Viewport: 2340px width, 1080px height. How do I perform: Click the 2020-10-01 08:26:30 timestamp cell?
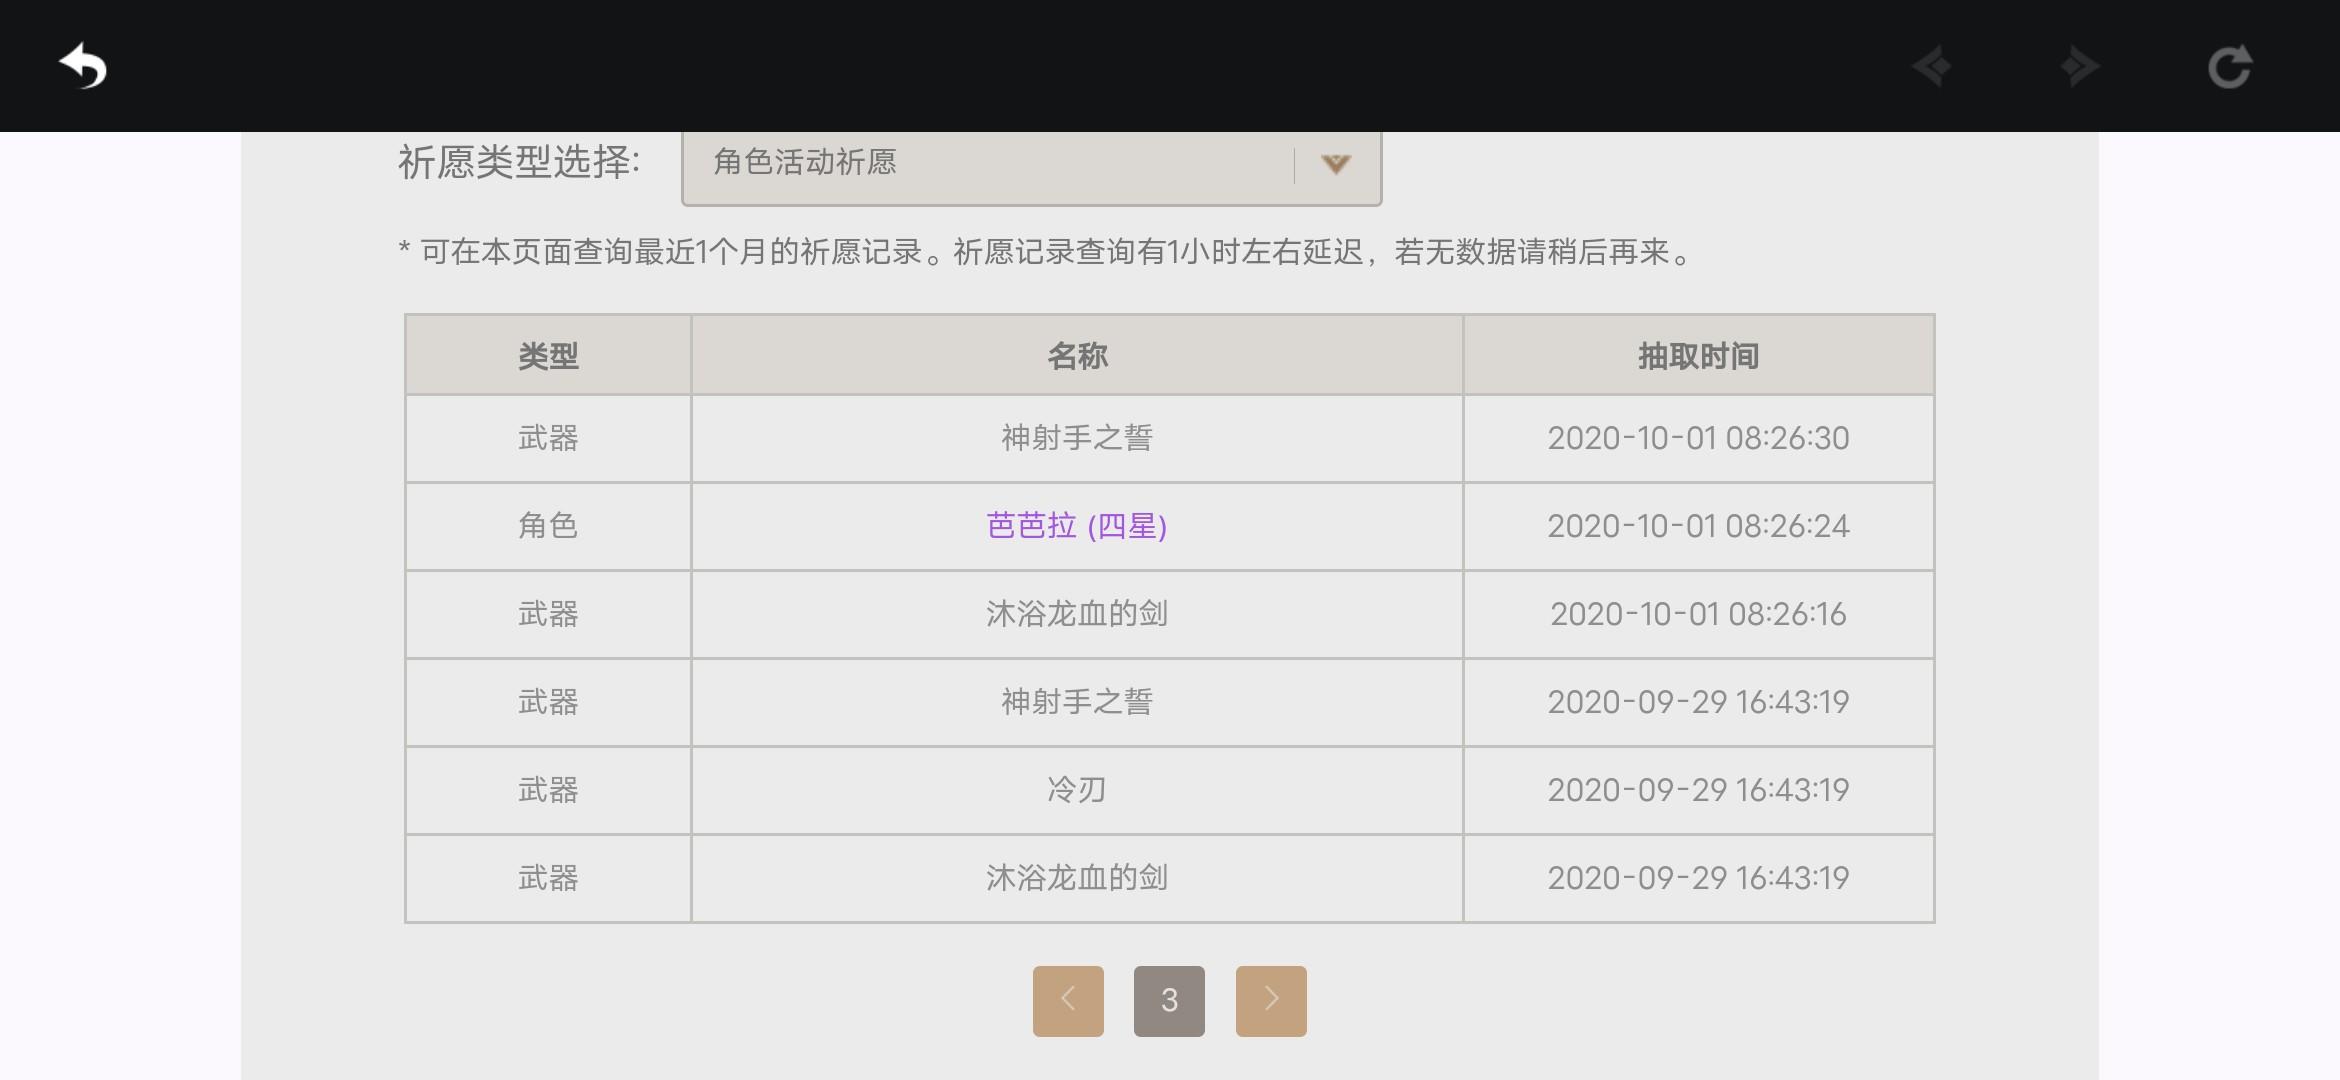click(1698, 438)
